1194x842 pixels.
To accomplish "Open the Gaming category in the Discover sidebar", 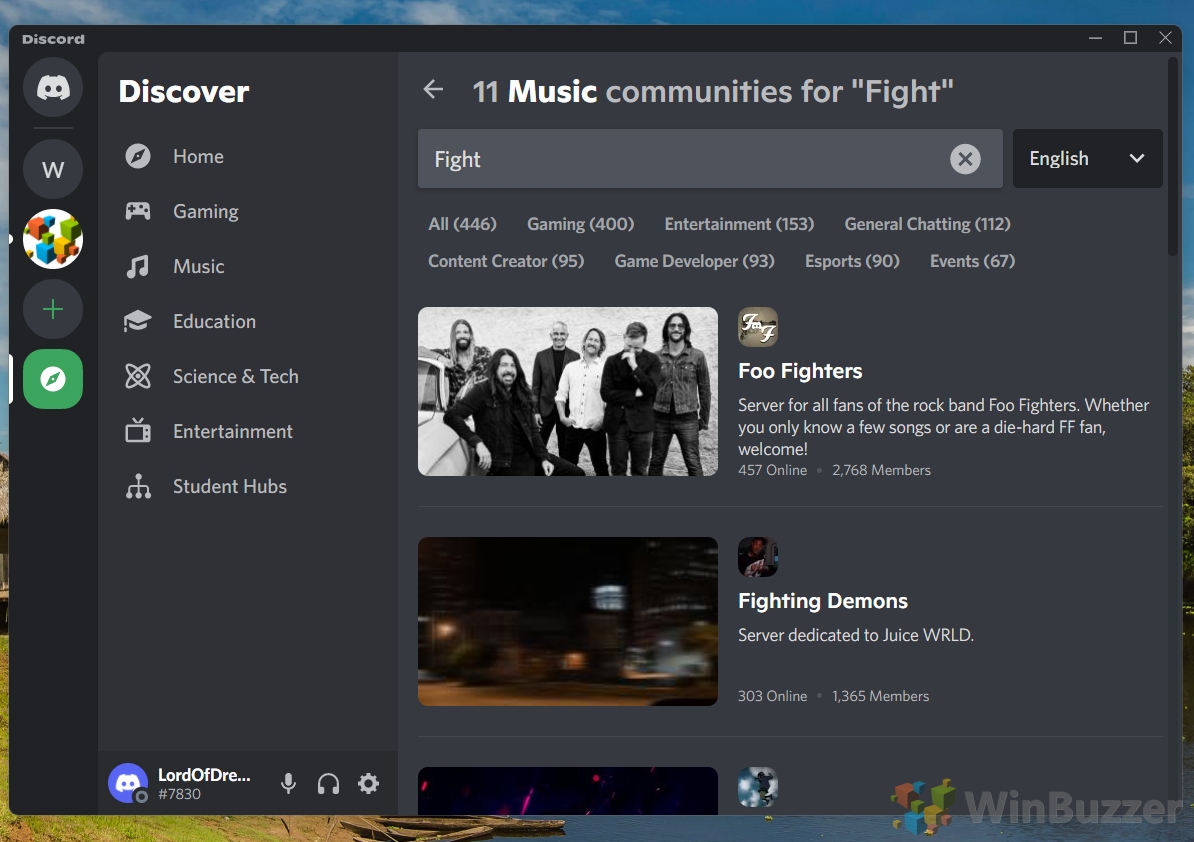I will click(248, 211).
